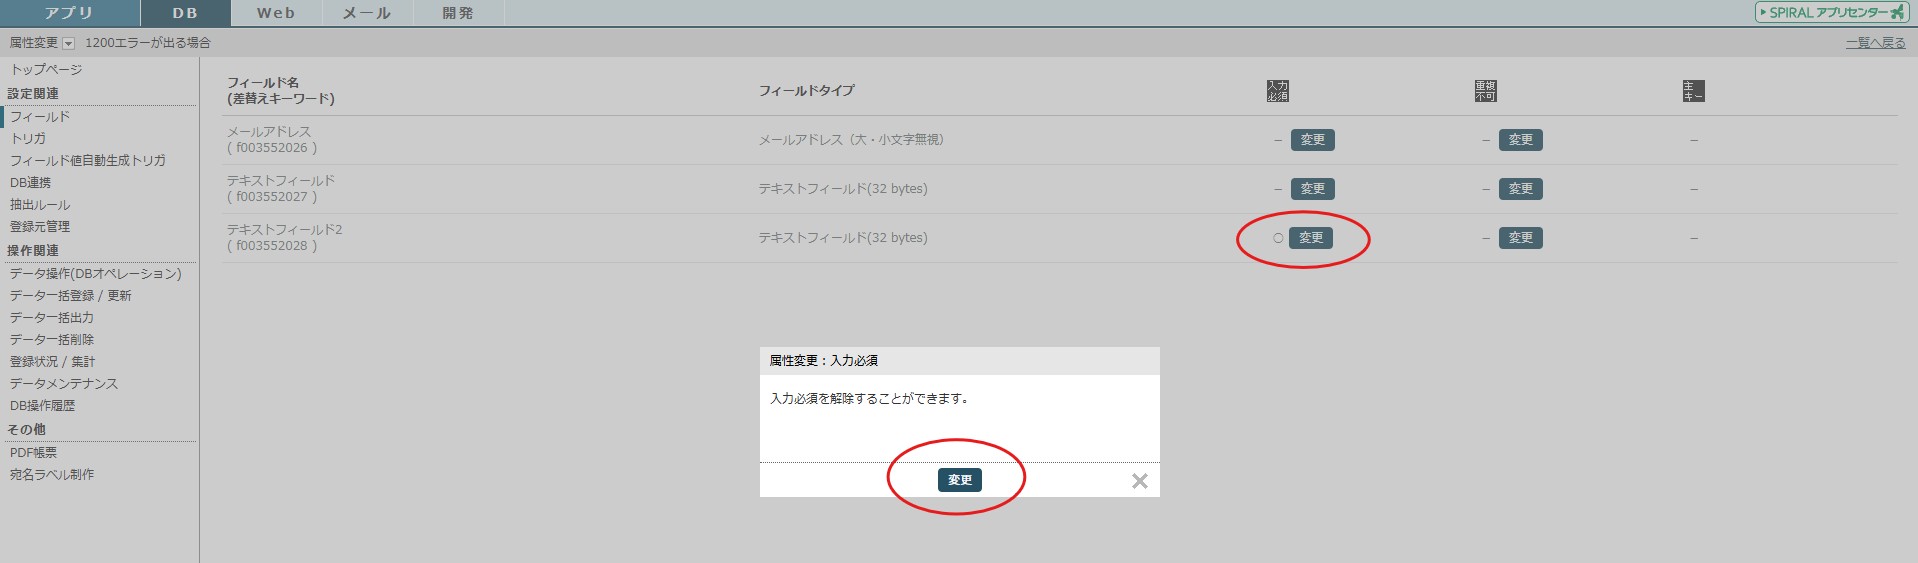Open データ一括出力 in sidebar
The image size is (1918, 563).
click(52, 318)
